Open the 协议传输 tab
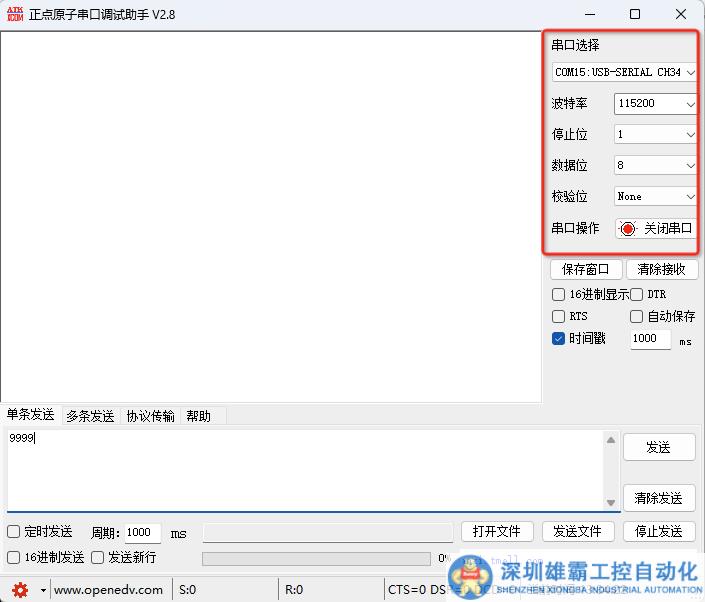 [x=150, y=416]
